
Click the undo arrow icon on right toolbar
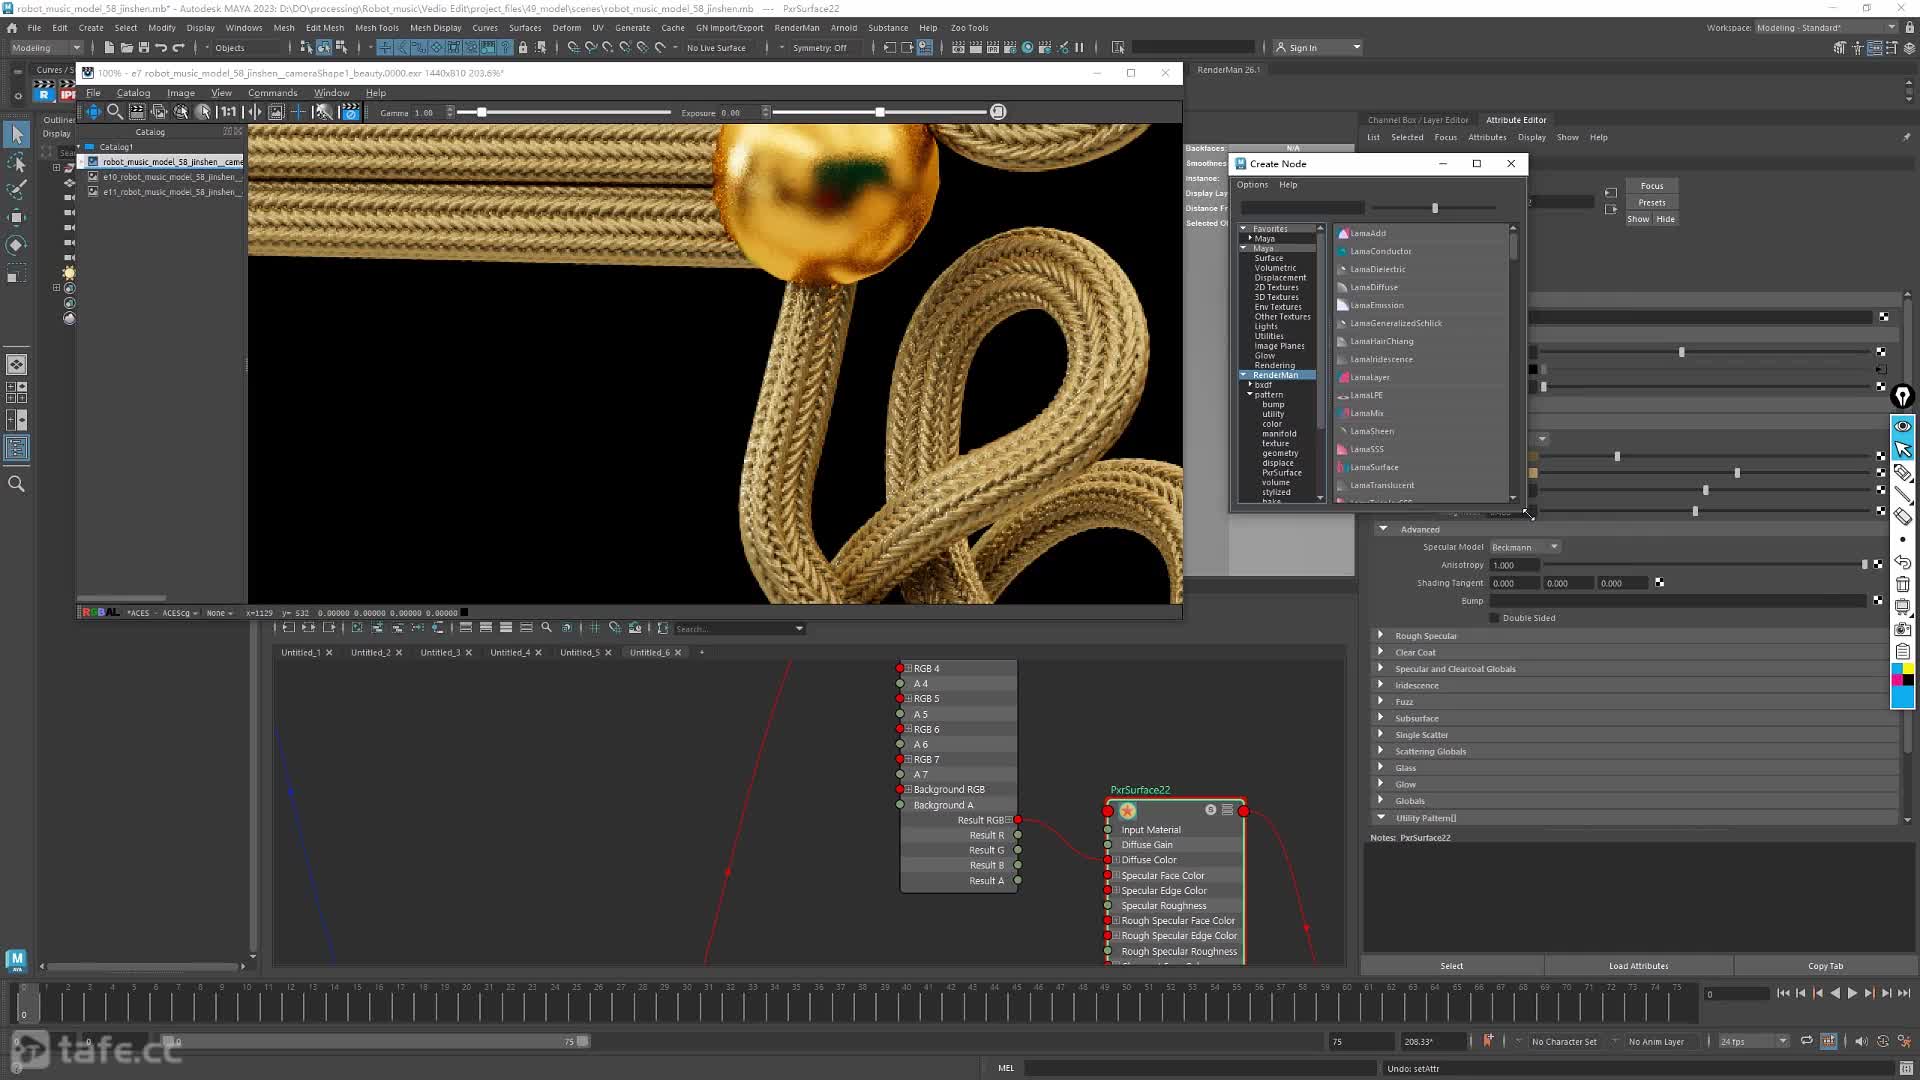[x=1902, y=563]
